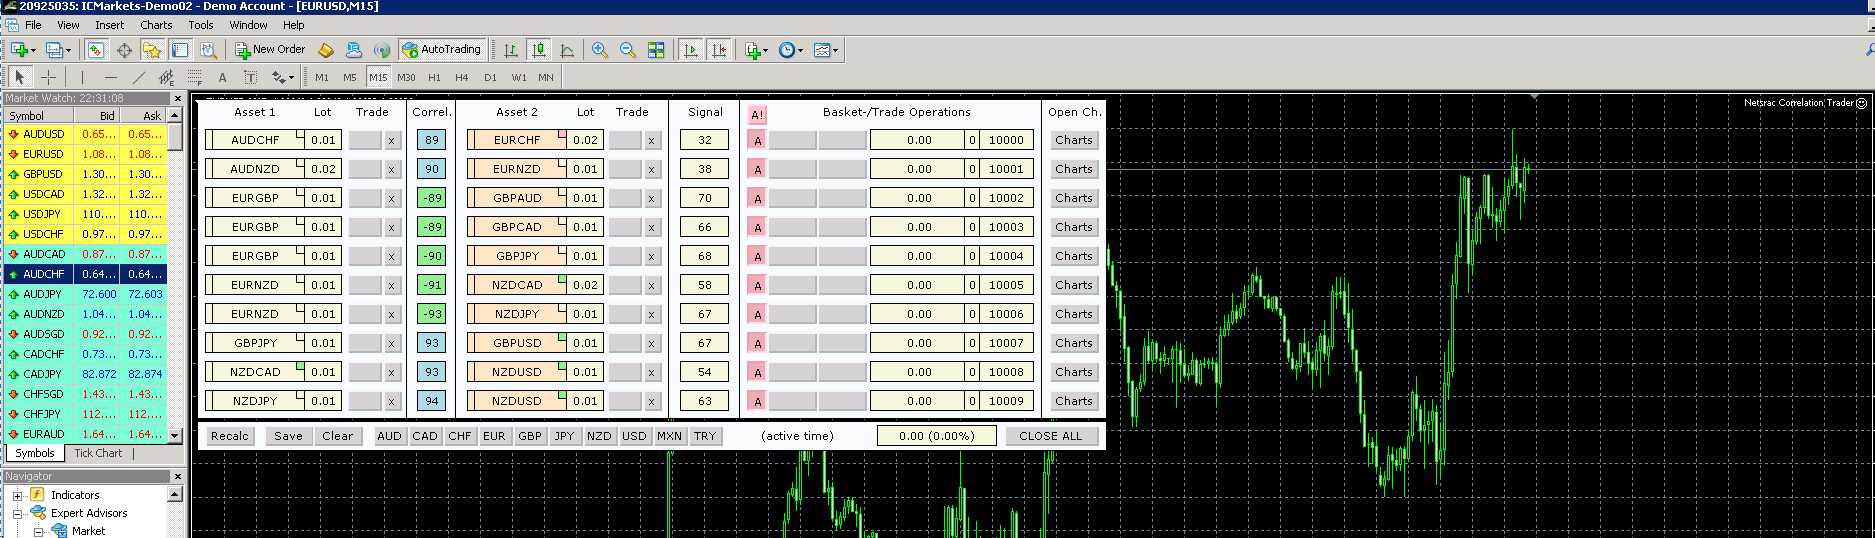Launch MetaEditor with the yellow book icon
Image resolution: width=1875 pixels, height=538 pixels.
coord(325,49)
